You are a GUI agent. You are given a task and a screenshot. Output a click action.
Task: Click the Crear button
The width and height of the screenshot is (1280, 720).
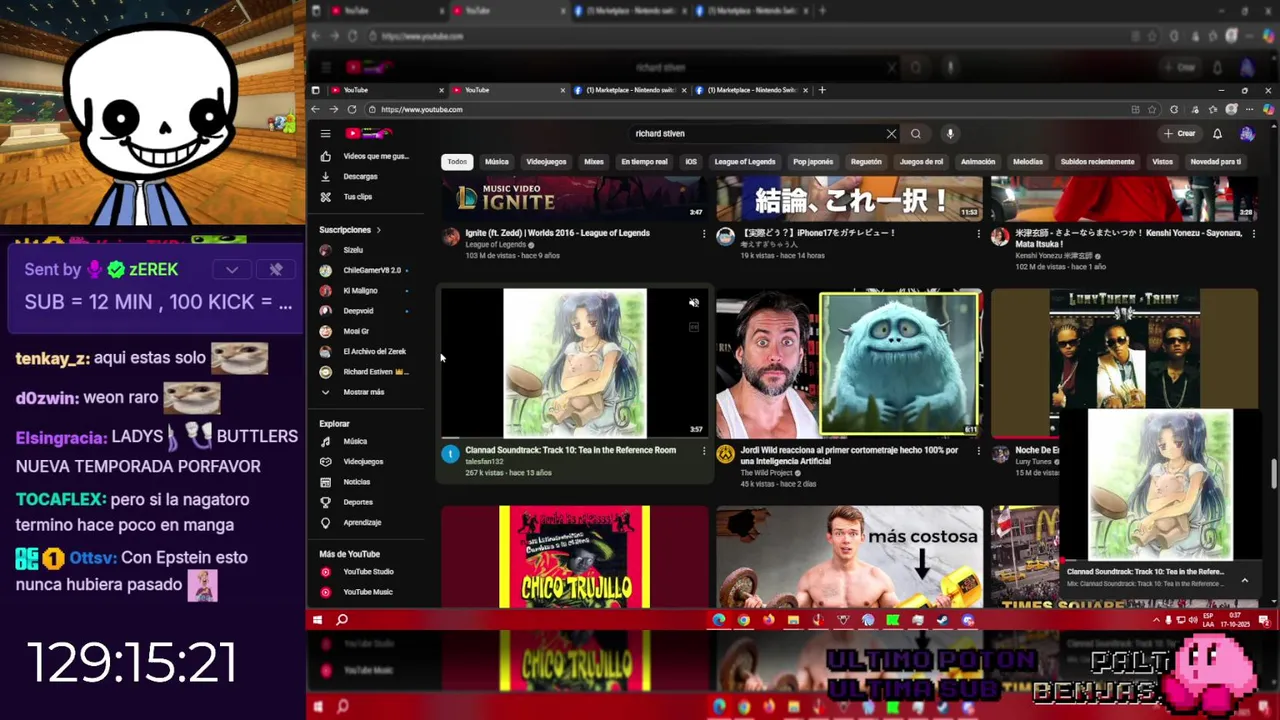(x=1179, y=133)
